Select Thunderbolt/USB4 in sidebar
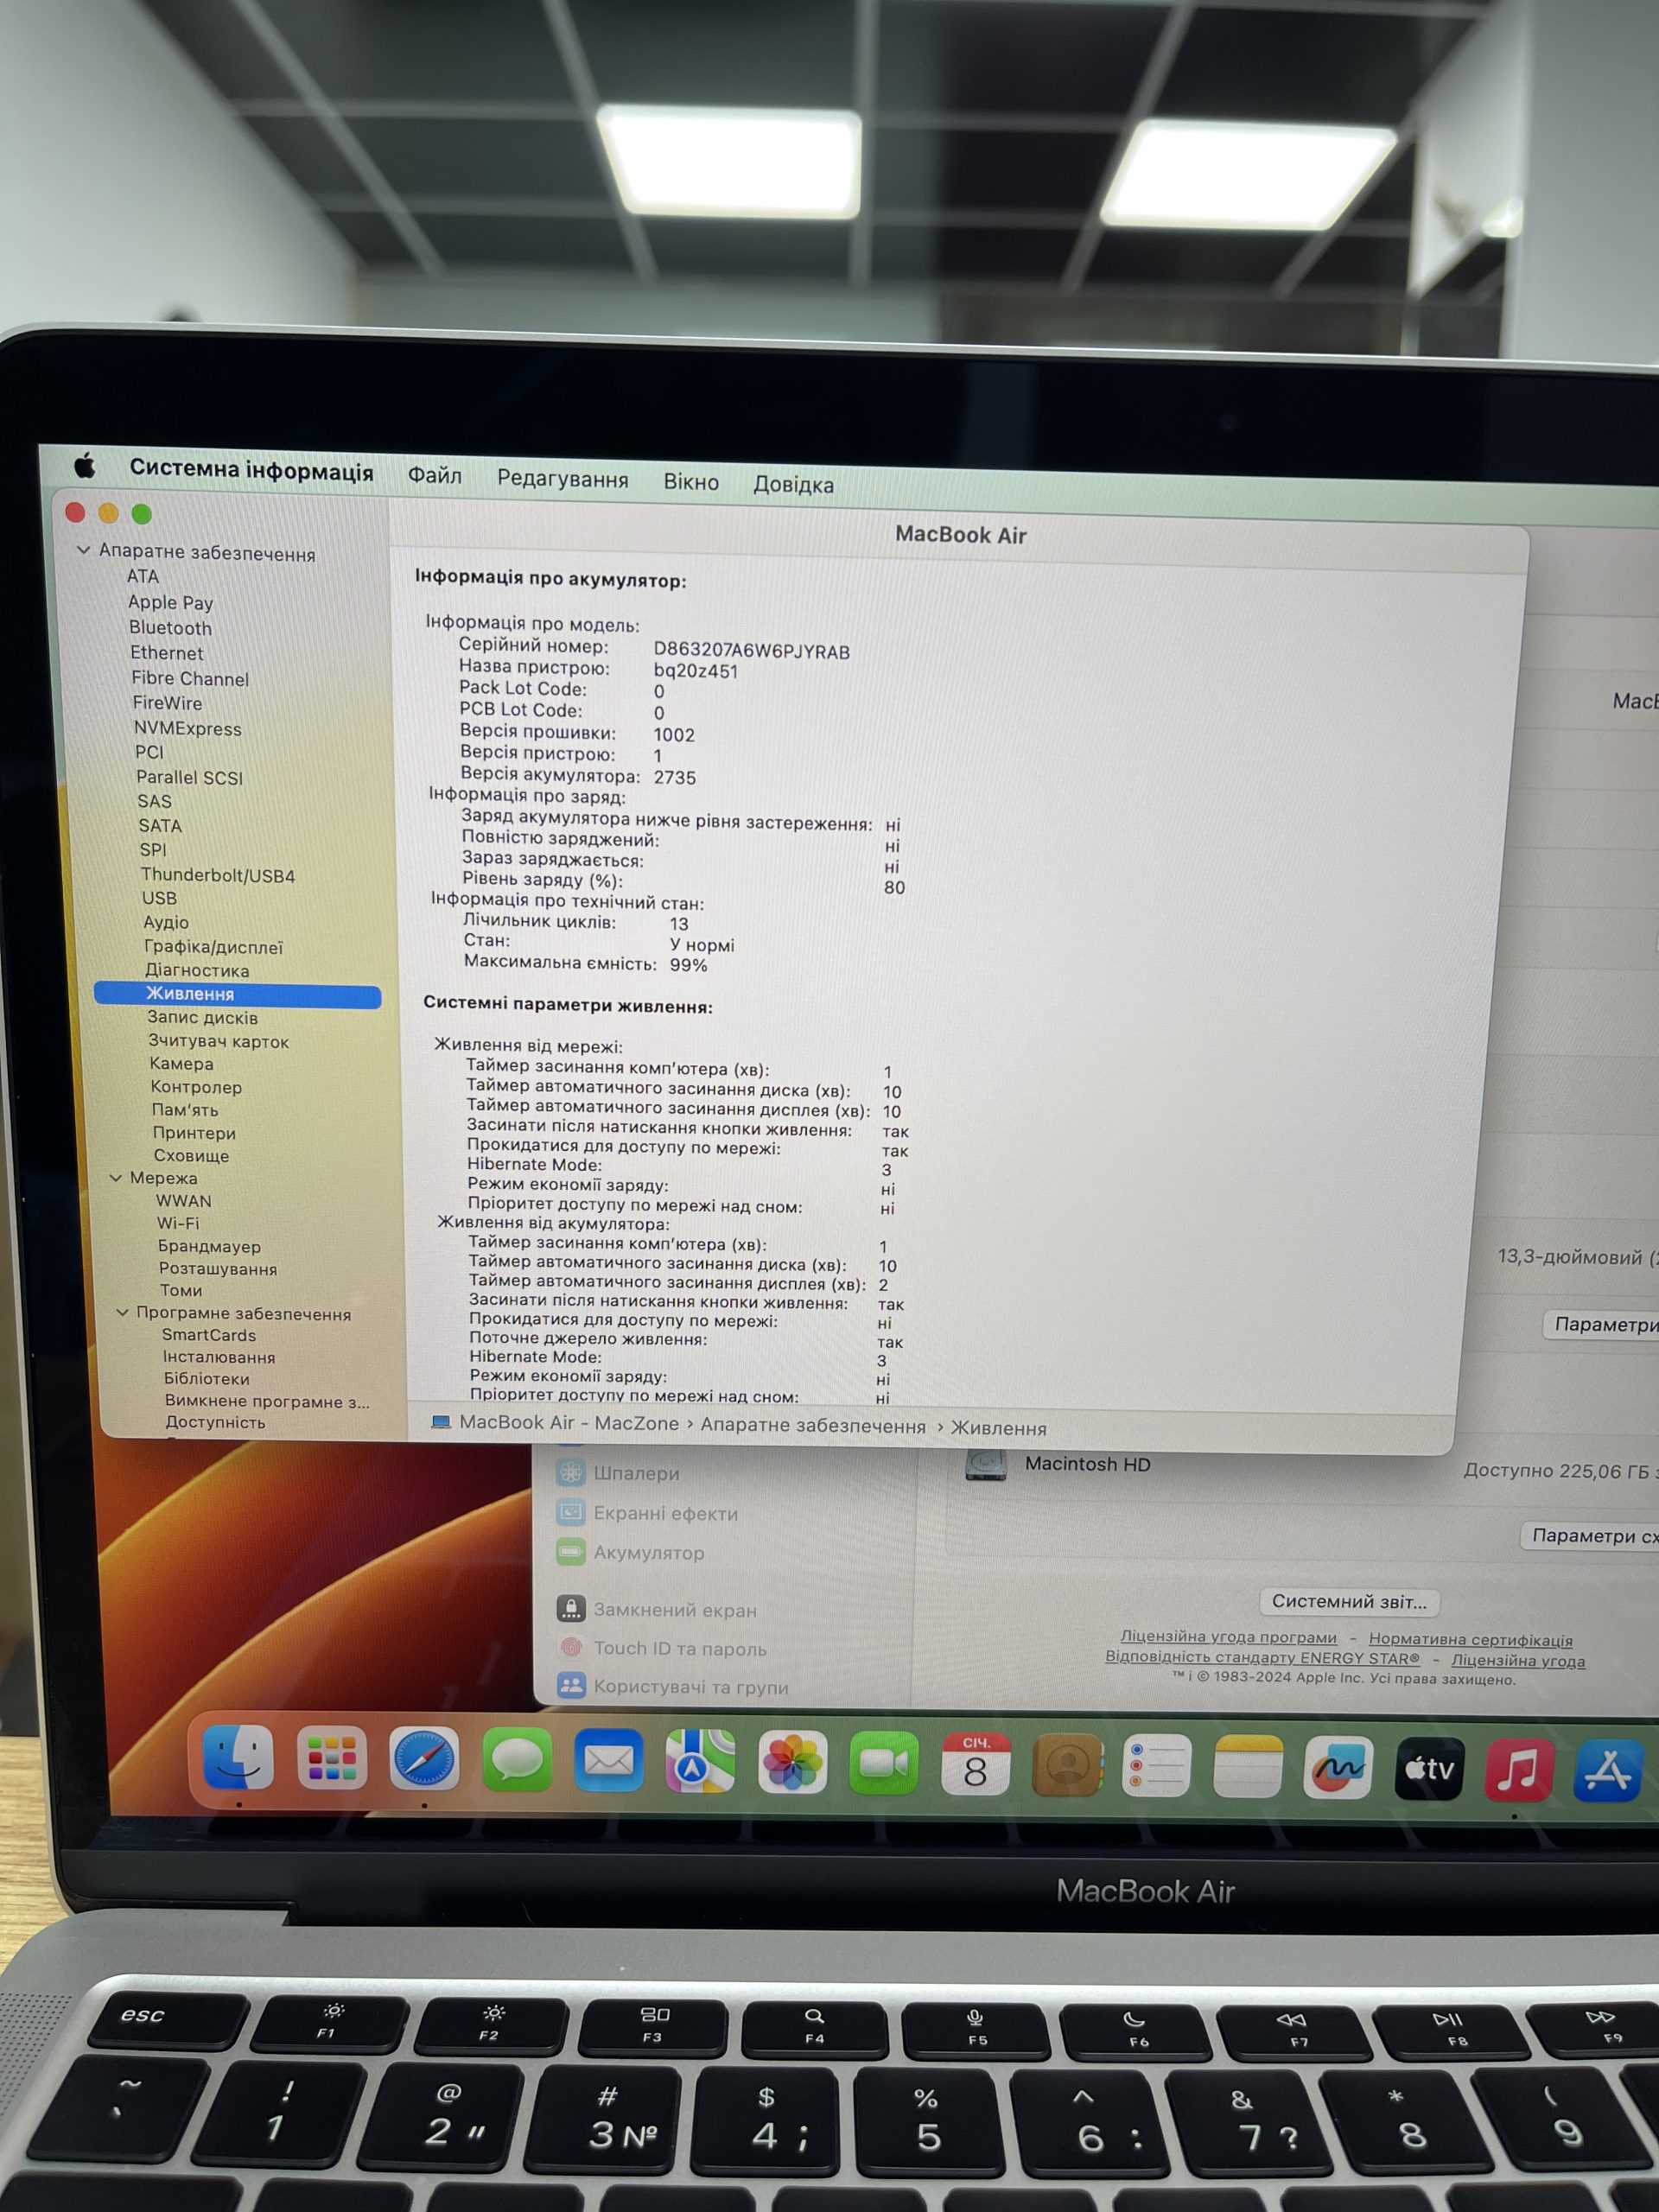 click(218, 875)
